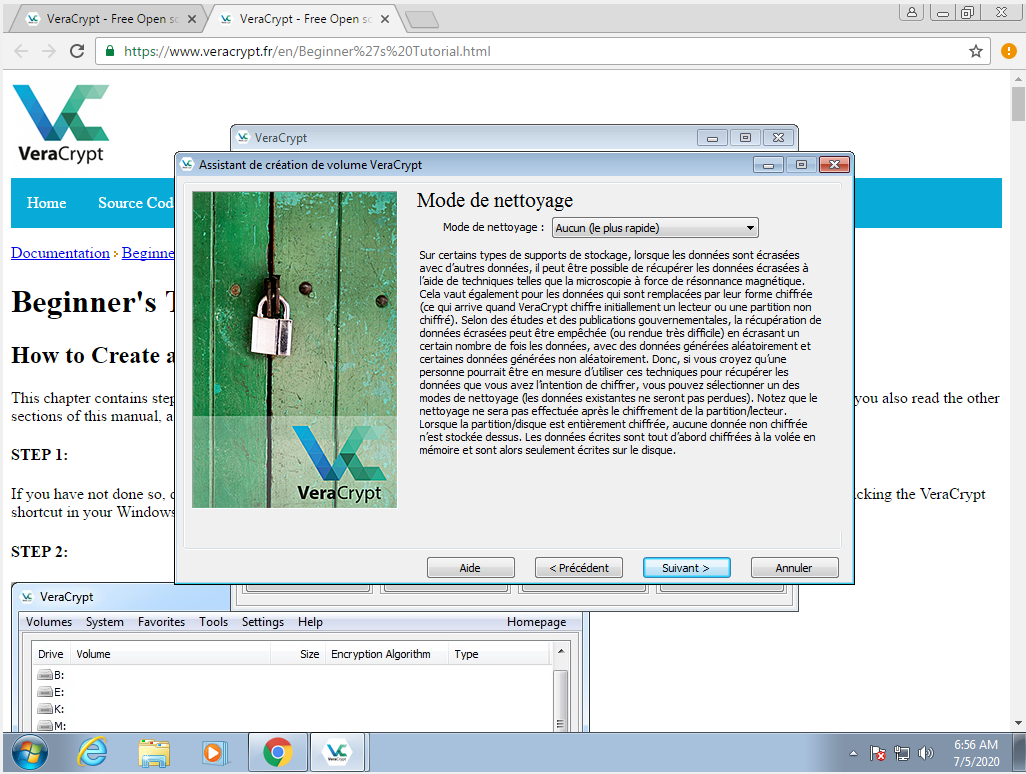The width and height of the screenshot is (1026, 774).
Task: Open the Home menu on the website
Action: point(46,203)
